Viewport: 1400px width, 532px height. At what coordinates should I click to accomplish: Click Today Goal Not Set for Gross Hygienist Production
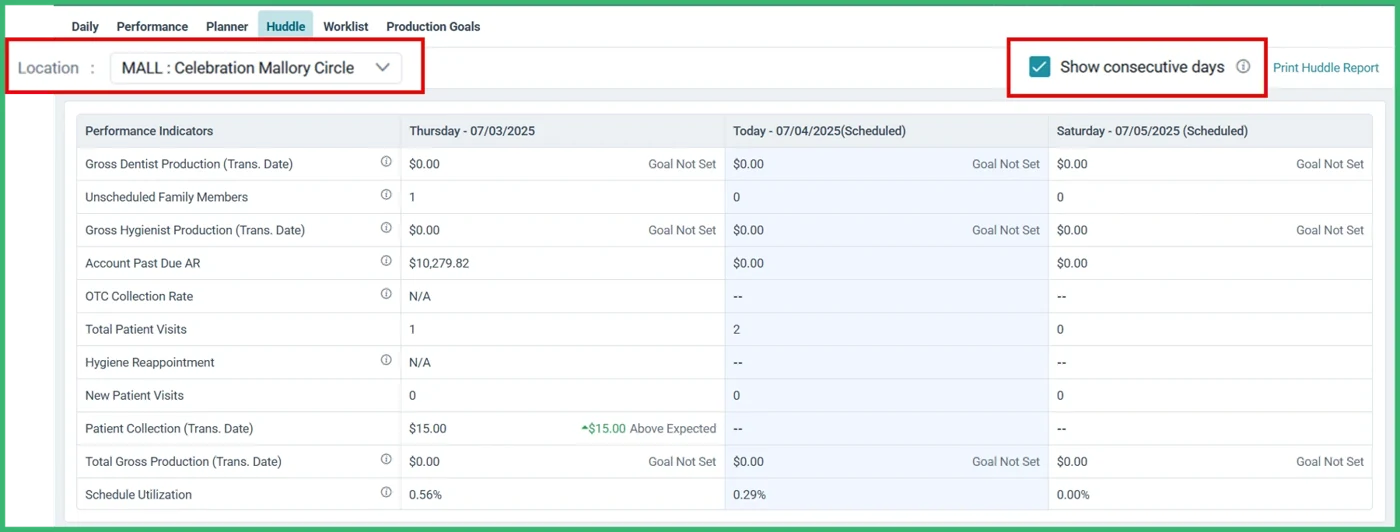pos(1006,230)
